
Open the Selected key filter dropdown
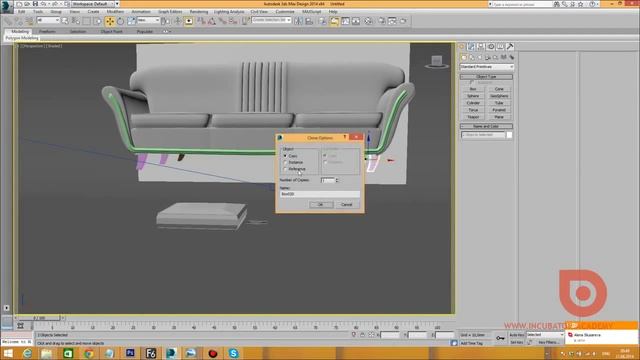pyautogui.click(x=545, y=335)
